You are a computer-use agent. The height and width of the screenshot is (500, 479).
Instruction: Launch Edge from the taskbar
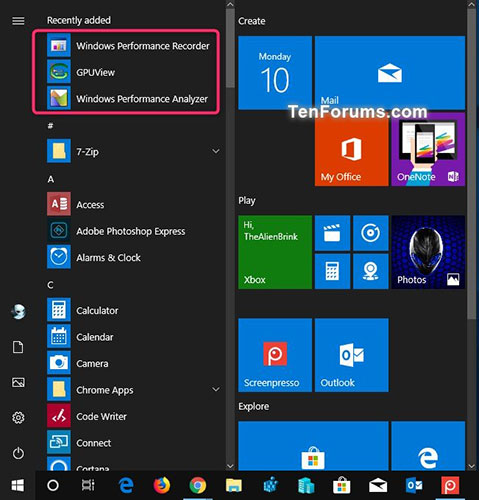(x=126, y=485)
